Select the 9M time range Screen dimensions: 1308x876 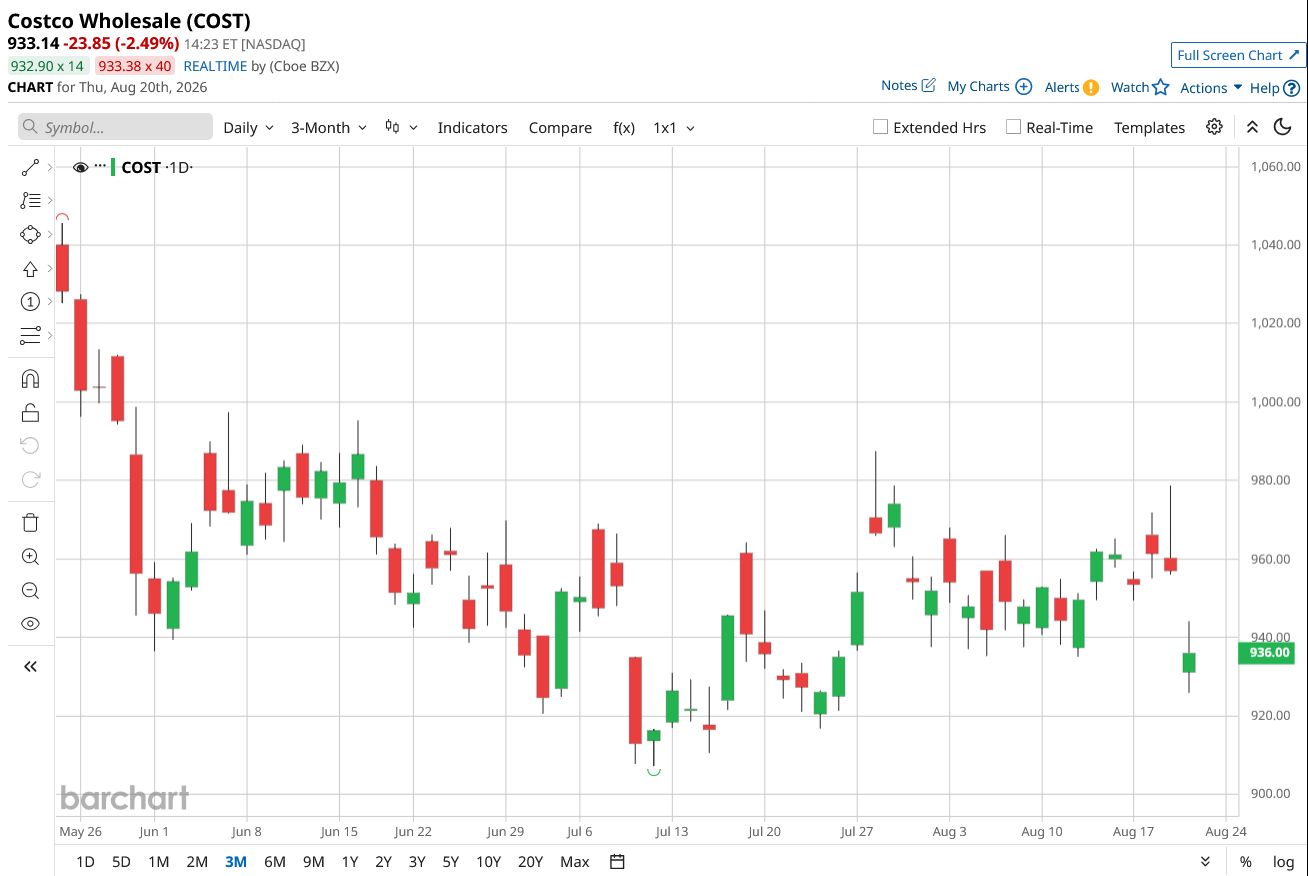tap(314, 862)
